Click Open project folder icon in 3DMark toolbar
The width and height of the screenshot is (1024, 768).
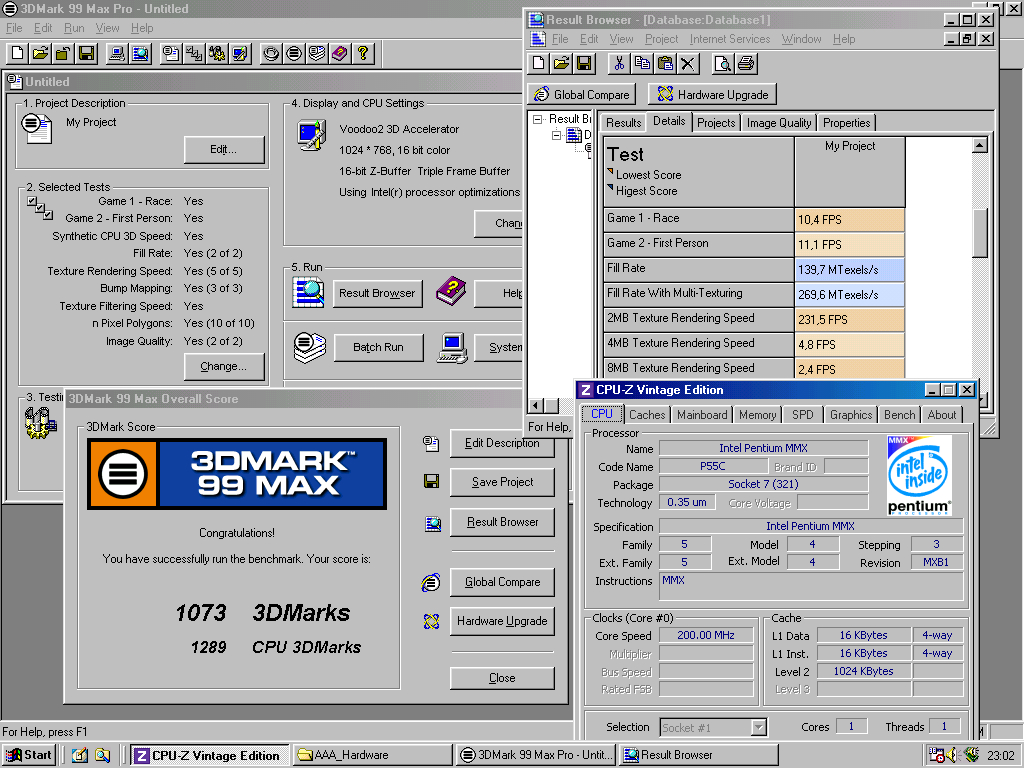click(40, 53)
